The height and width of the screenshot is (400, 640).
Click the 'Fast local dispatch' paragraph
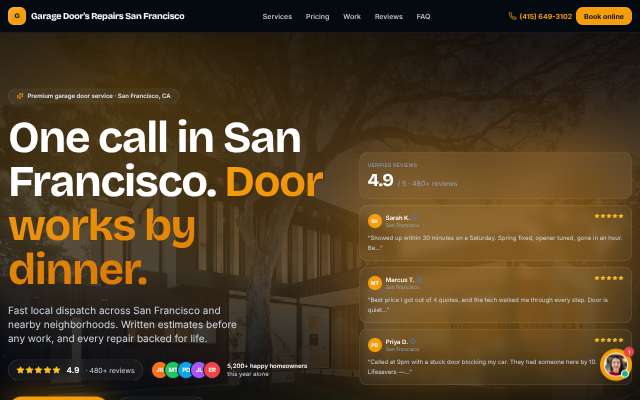(x=122, y=324)
